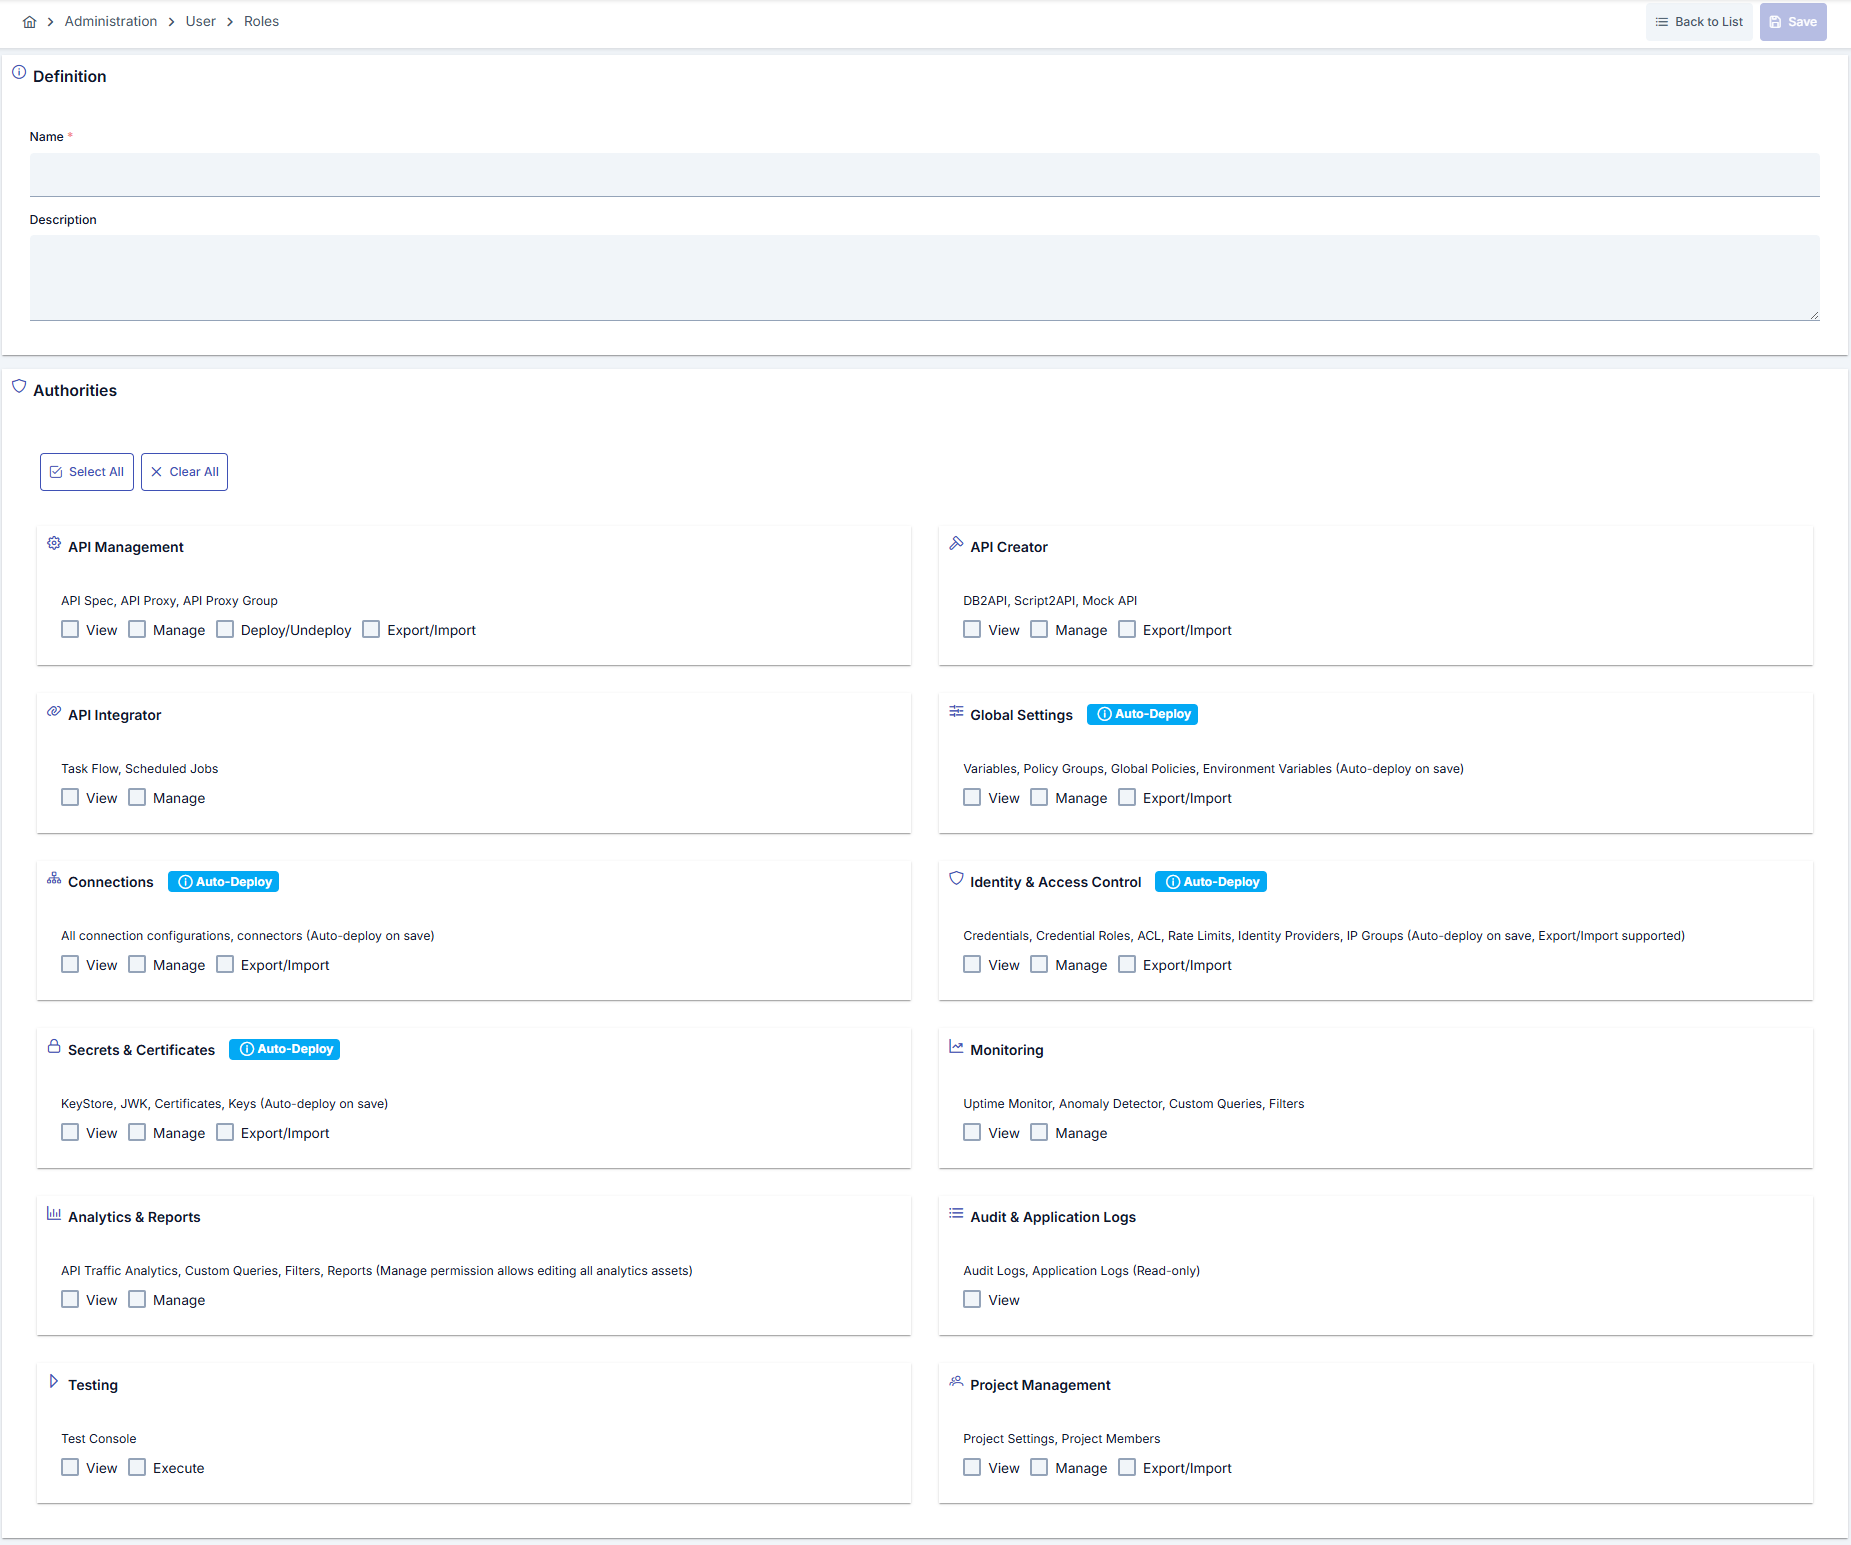
Task: Click the API Integrator link icon
Action: tap(54, 711)
